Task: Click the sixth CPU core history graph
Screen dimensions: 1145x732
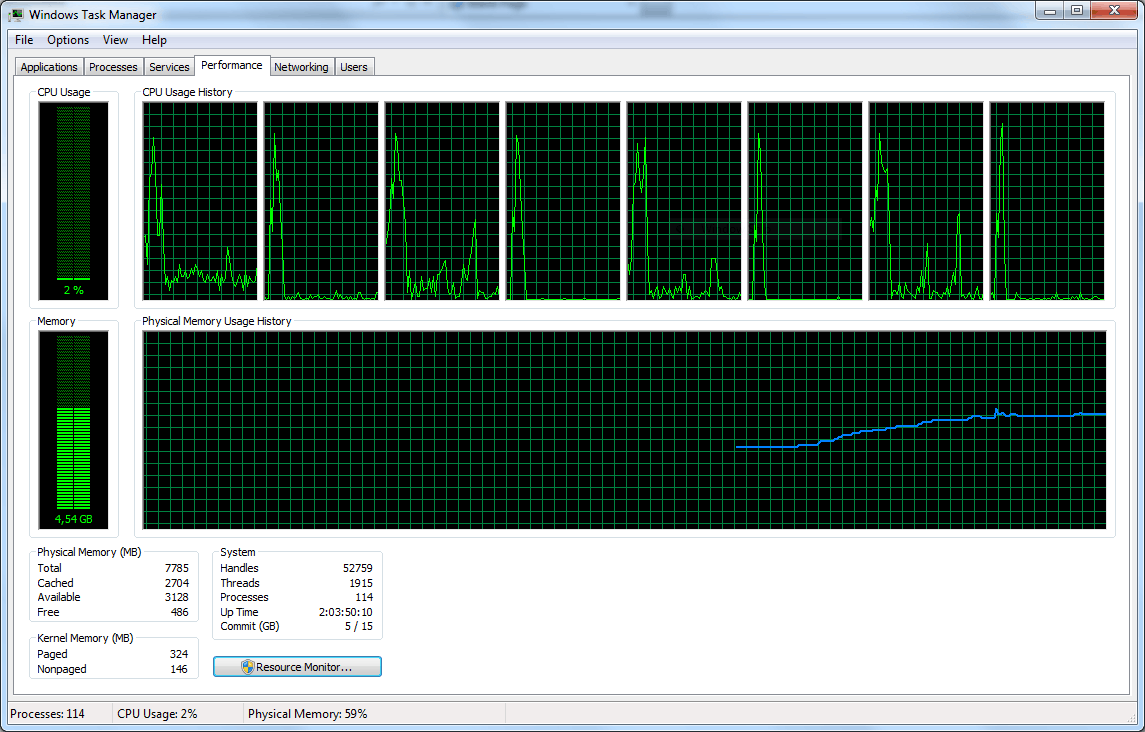Action: 805,201
